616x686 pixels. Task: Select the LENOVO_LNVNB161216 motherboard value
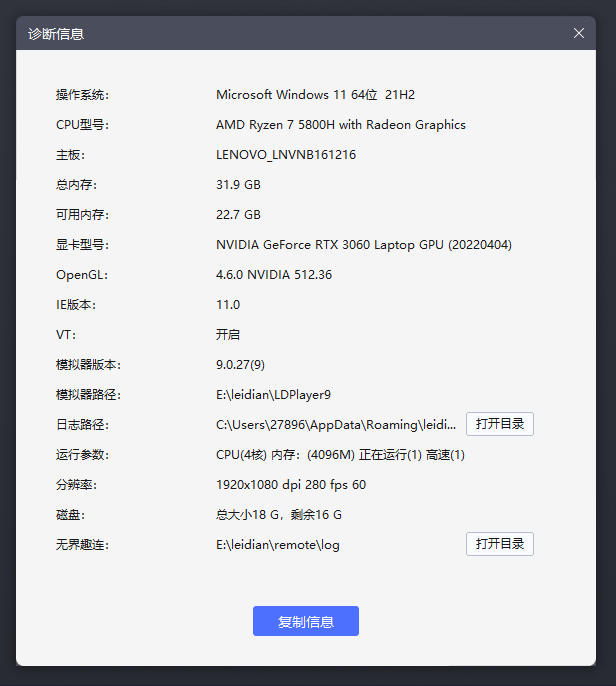coord(286,155)
